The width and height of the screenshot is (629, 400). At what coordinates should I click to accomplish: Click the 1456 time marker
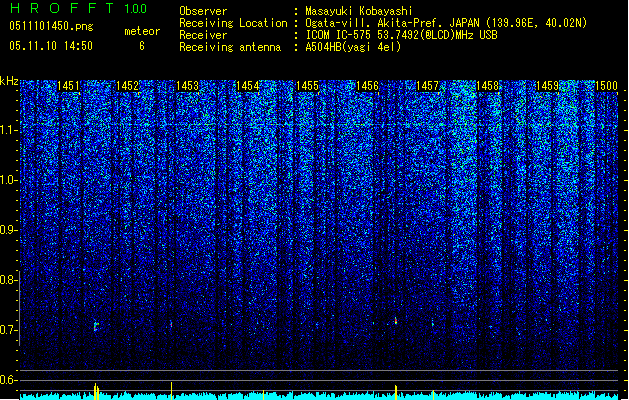367,86
